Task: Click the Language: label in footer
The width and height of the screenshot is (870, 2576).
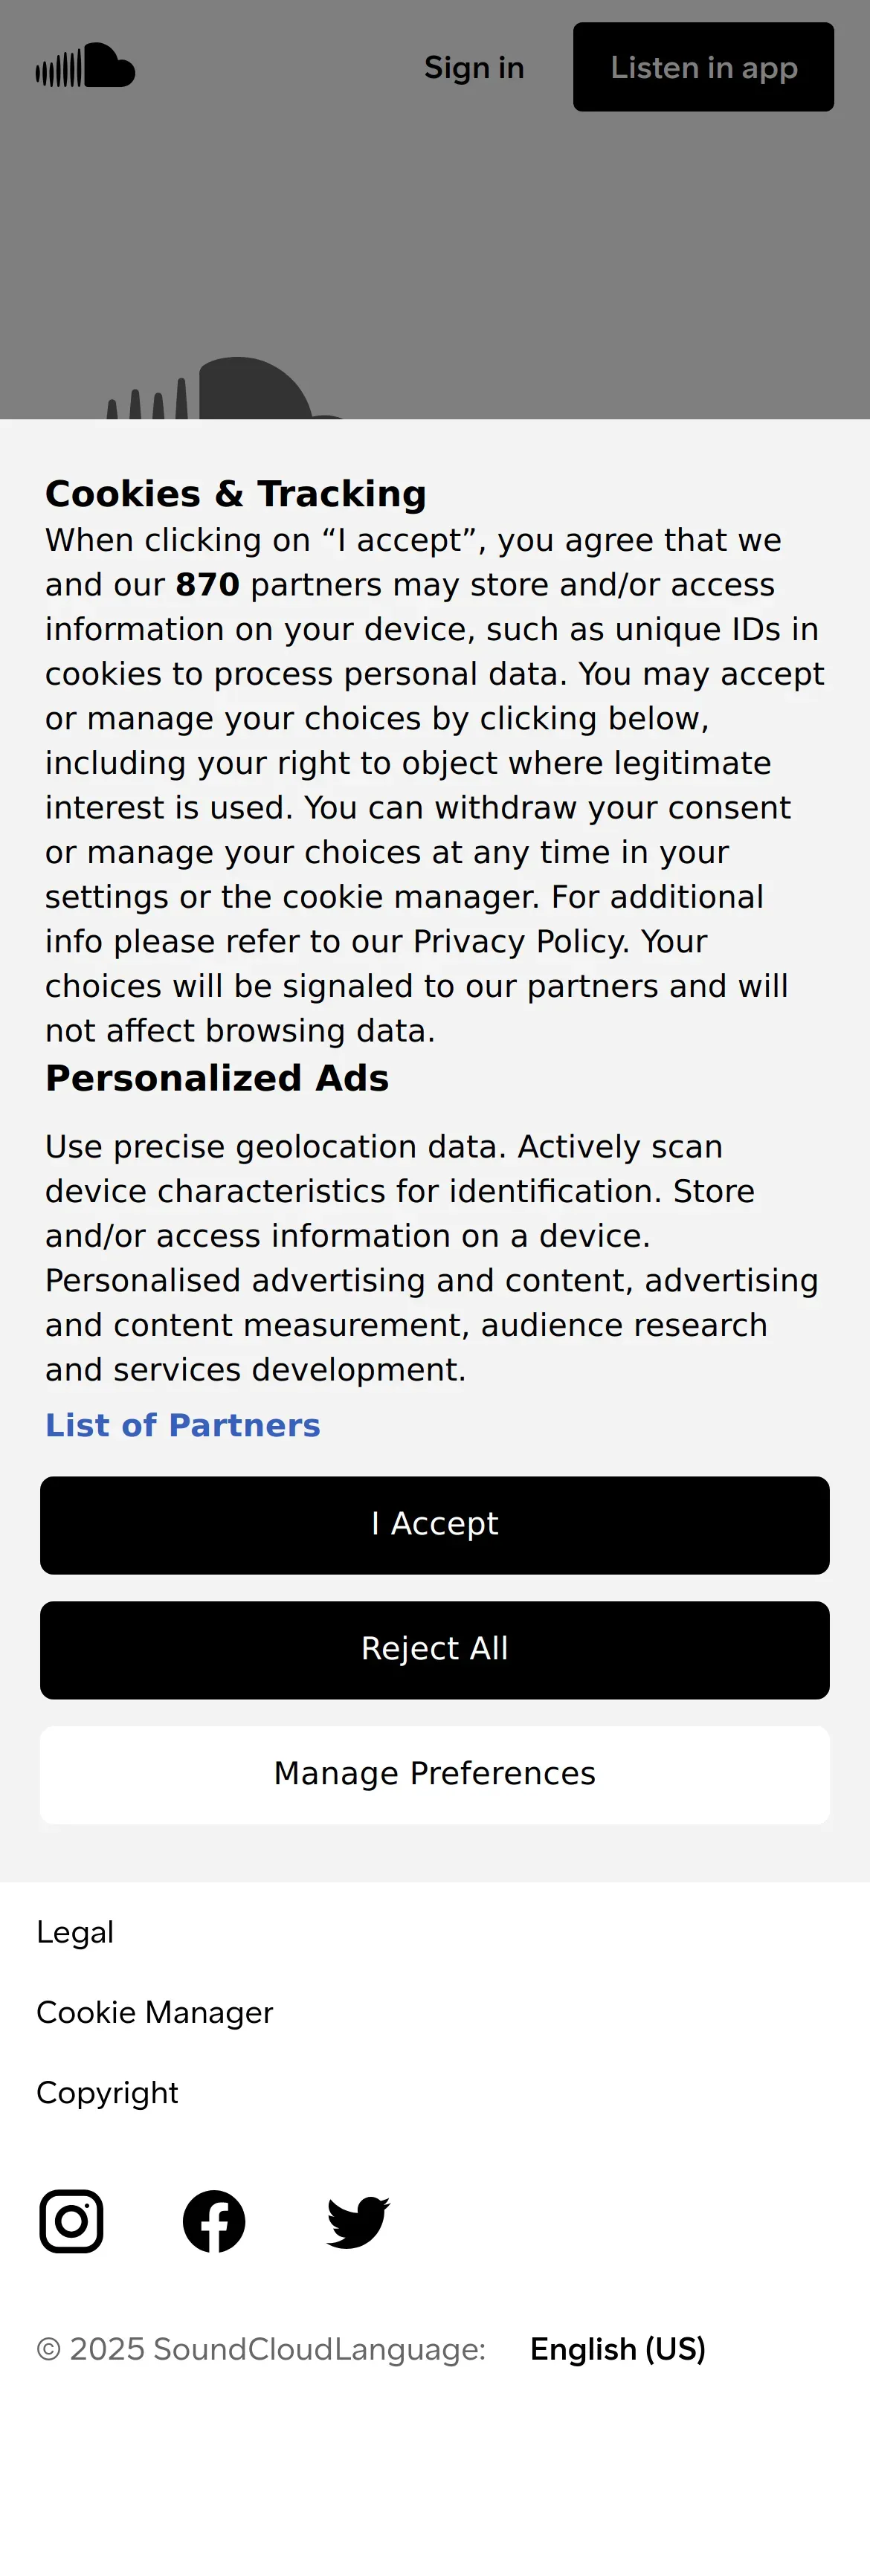Action: point(410,2349)
